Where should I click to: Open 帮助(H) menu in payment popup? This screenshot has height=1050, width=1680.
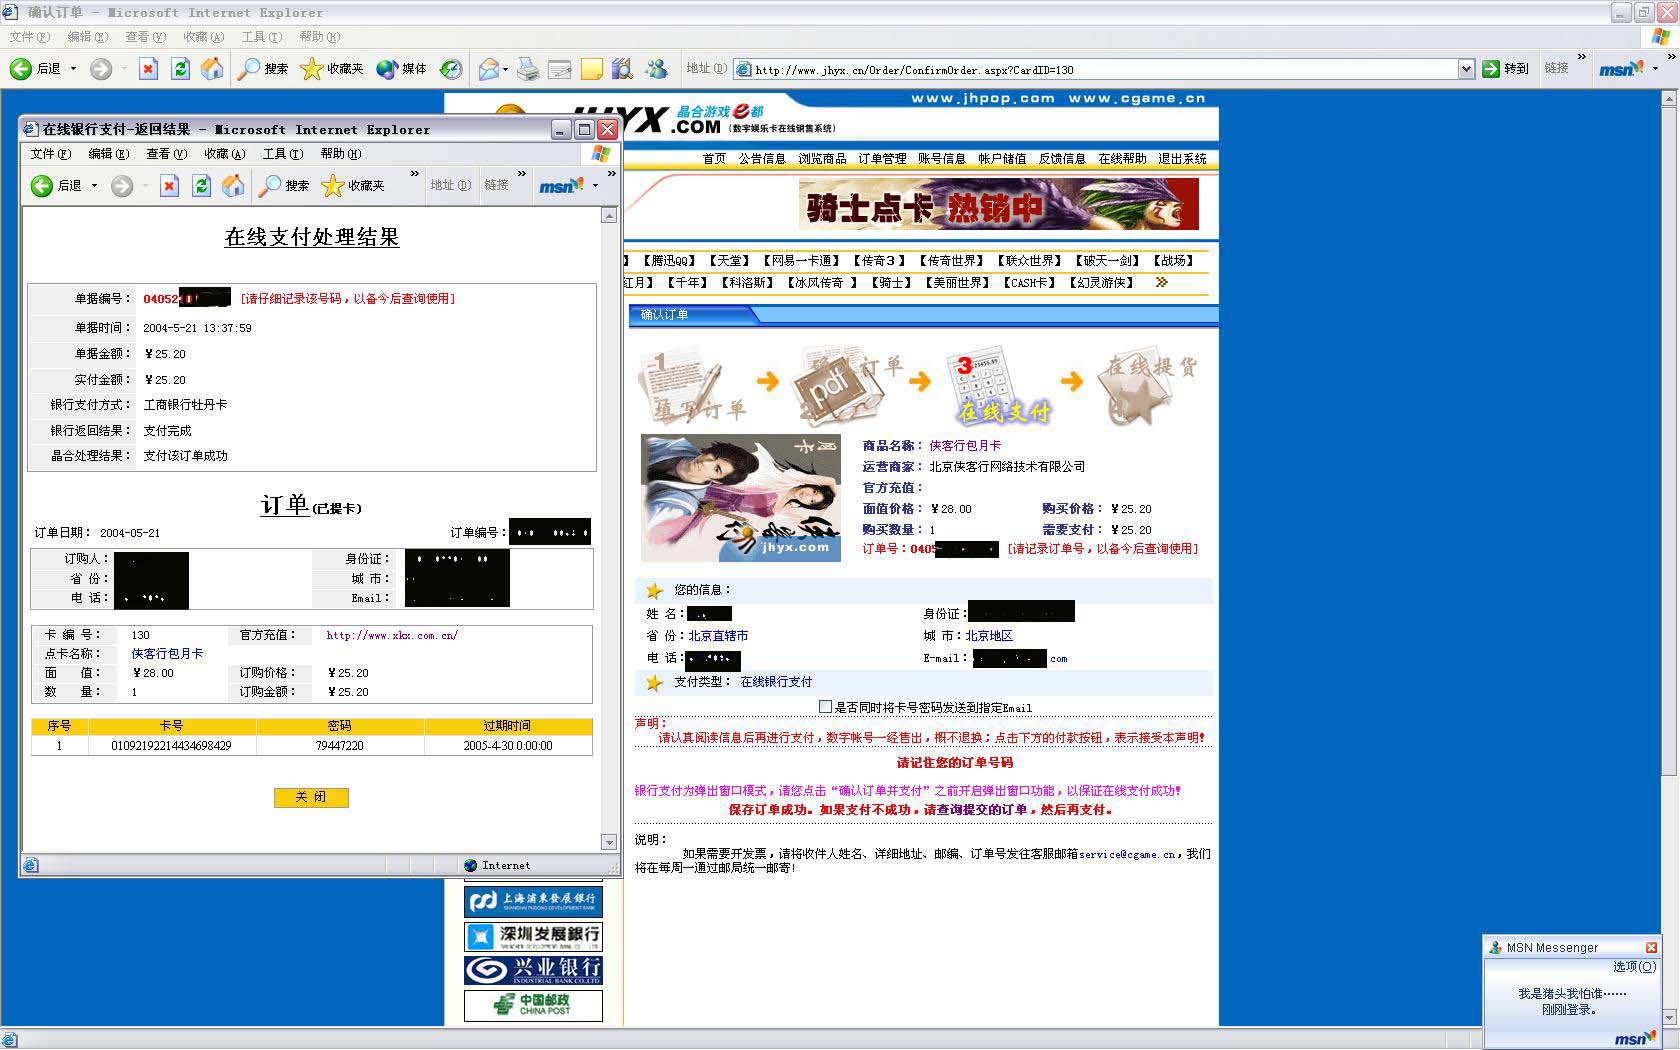coord(341,154)
